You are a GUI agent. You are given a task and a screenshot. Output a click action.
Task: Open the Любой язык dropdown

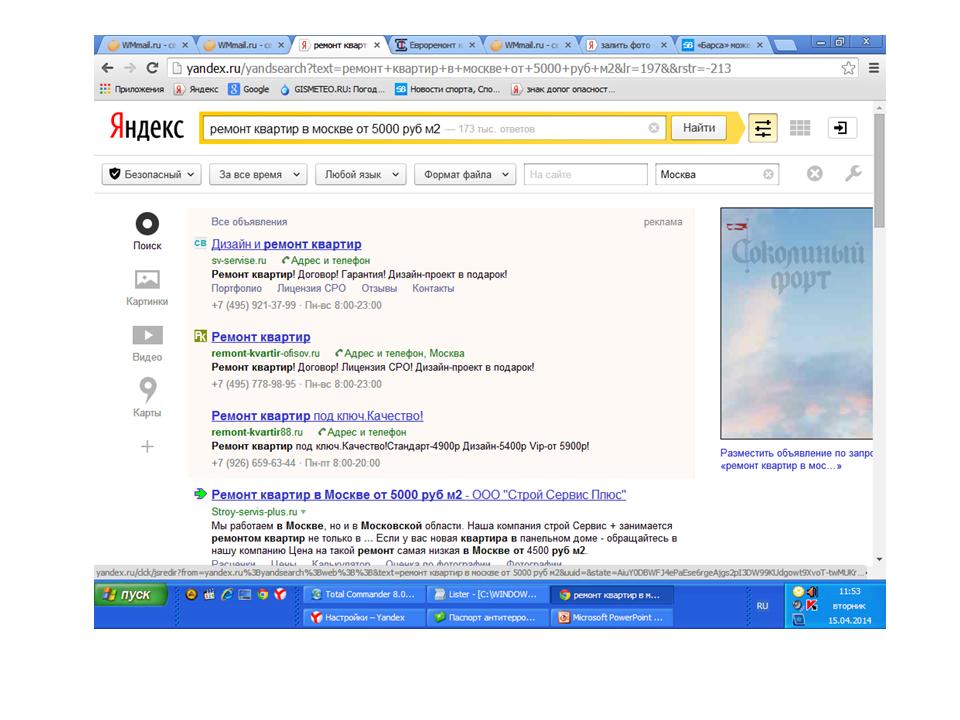click(361, 174)
